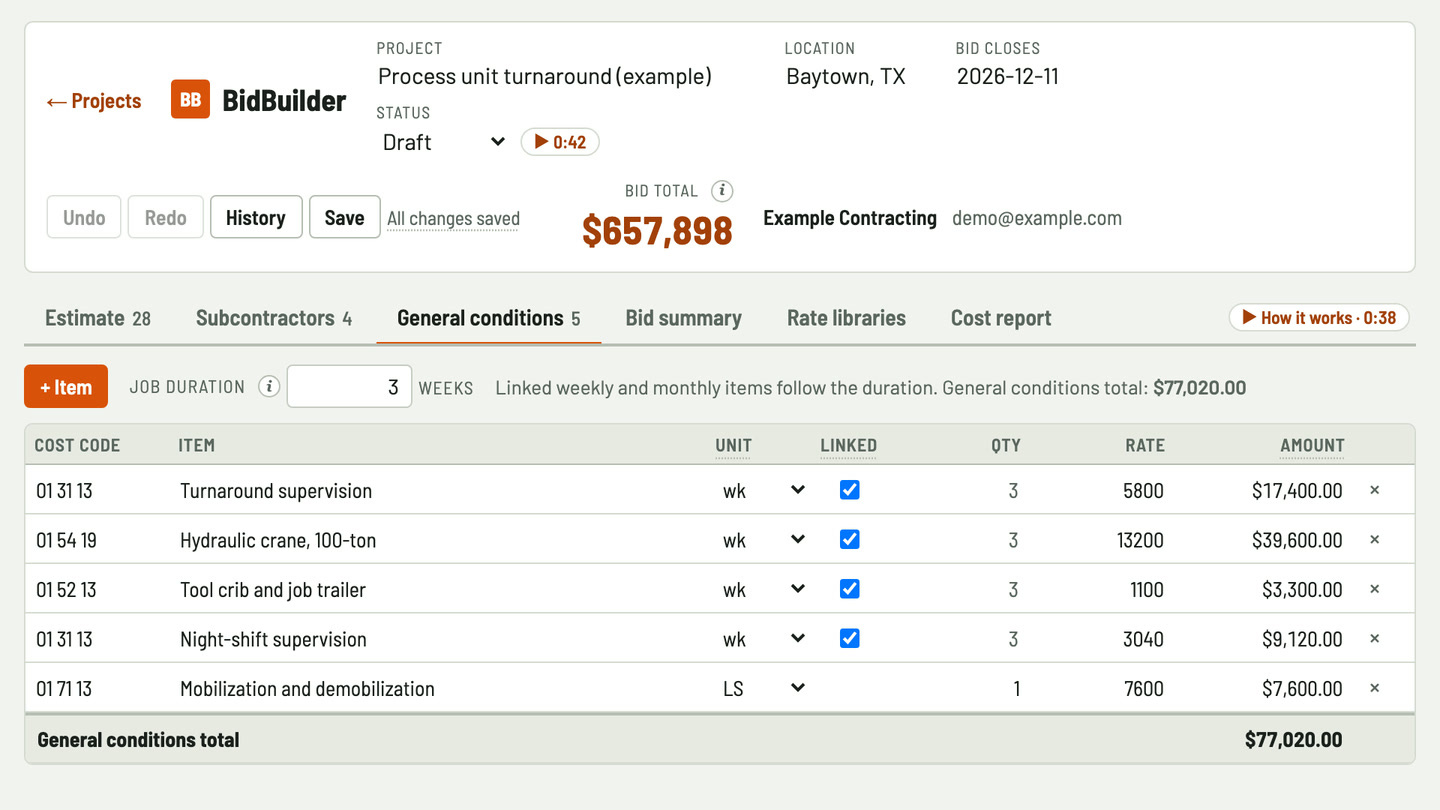Switch to the Subcontractors tab
The width and height of the screenshot is (1440, 810).
(274, 318)
